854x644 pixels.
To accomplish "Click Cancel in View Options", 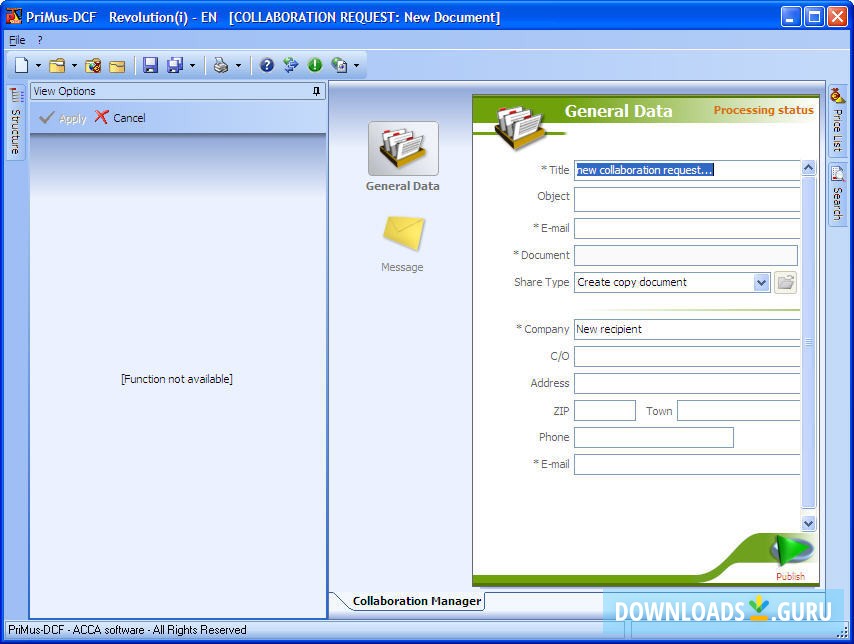I will click(x=120, y=117).
